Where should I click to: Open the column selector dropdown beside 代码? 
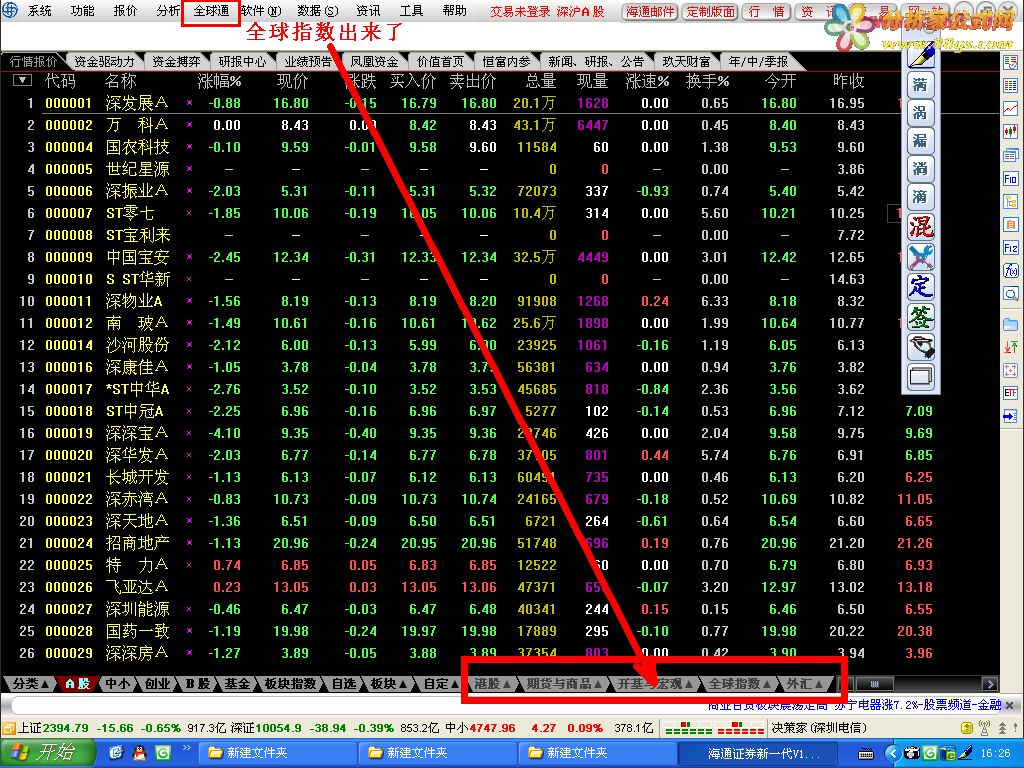coord(23,80)
